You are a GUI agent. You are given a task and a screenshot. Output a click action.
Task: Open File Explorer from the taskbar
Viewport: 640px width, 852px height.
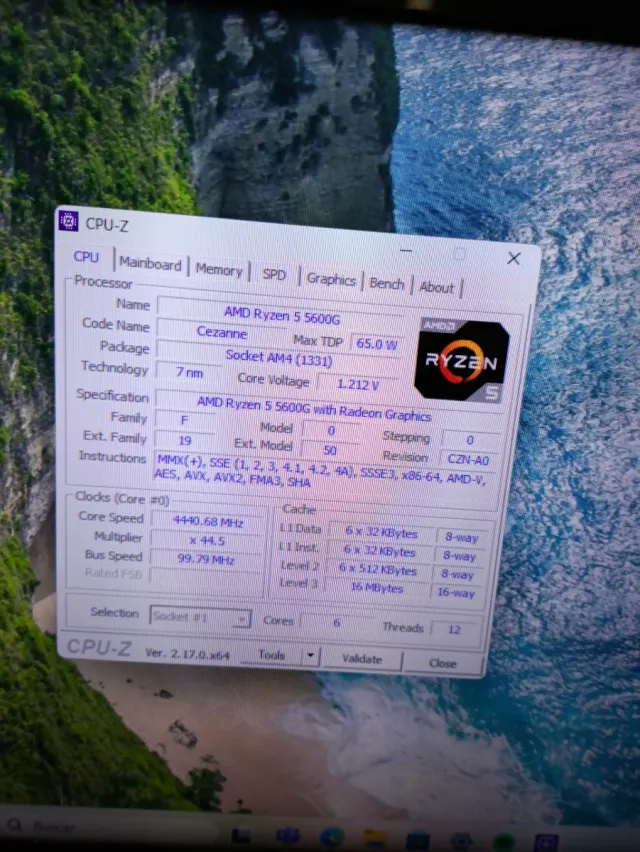(x=375, y=840)
